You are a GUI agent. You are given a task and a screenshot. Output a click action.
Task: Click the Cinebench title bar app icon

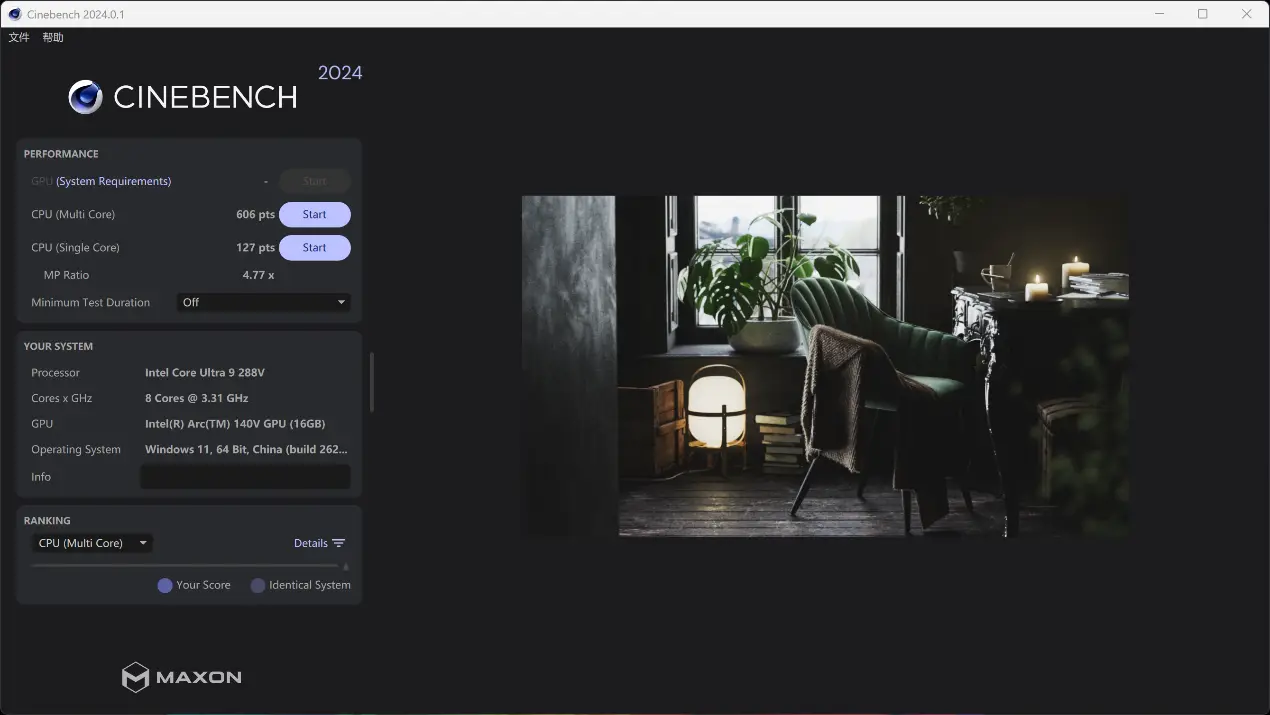point(14,14)
